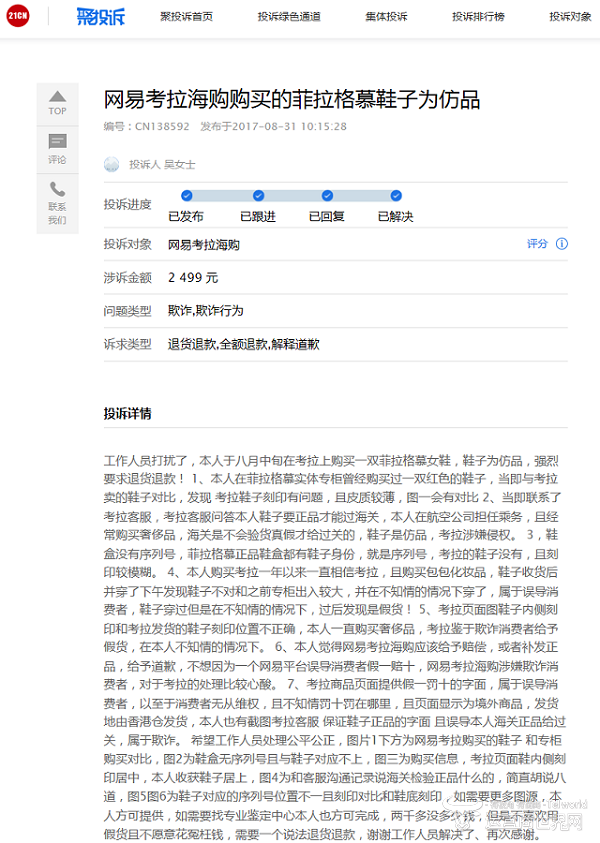Click the 已跟进 progress checkmark
Screen dimensions: 600x843
(258, 196)
